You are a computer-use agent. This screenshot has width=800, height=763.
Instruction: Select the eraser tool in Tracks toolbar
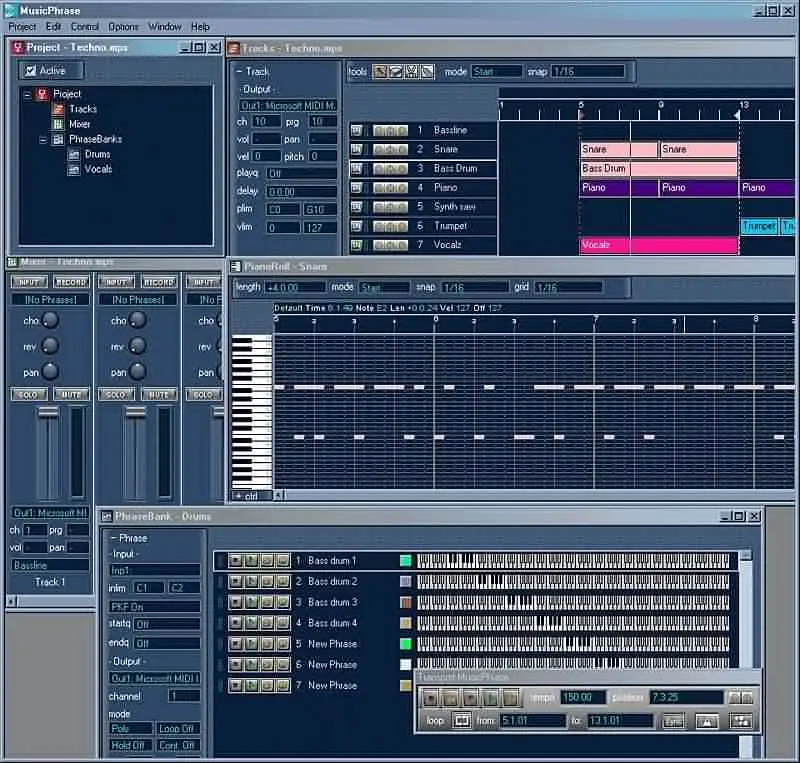click(396, 71)
